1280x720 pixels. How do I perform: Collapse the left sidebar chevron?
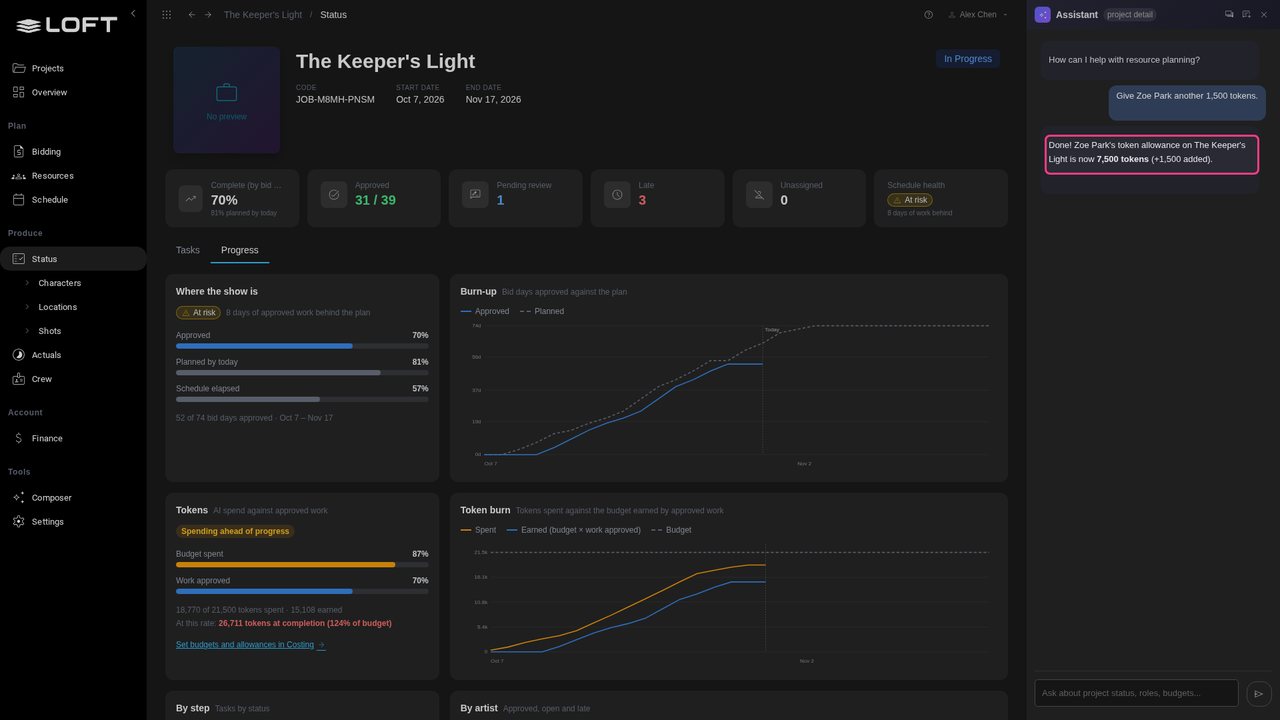click(x=133, y=14)
